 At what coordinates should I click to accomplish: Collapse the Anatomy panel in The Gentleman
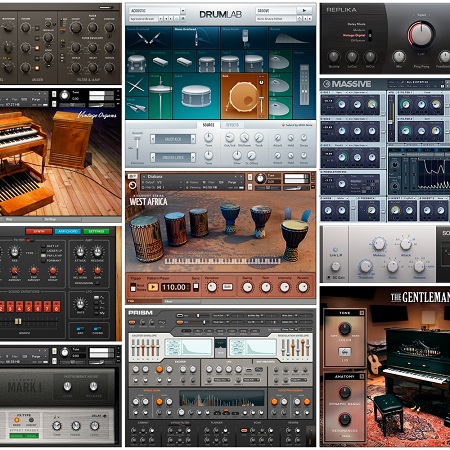(x=362, y=376)
